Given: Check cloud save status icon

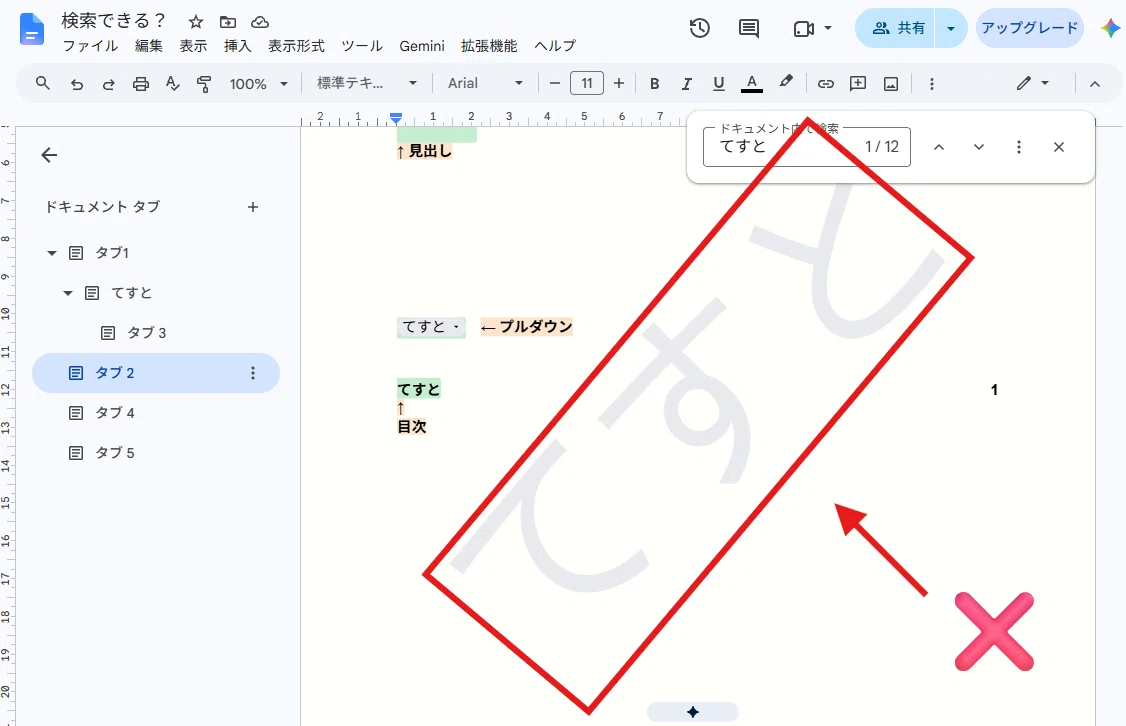Looking at the screenshot, I should pyautogui.click(x=260, y=22).
